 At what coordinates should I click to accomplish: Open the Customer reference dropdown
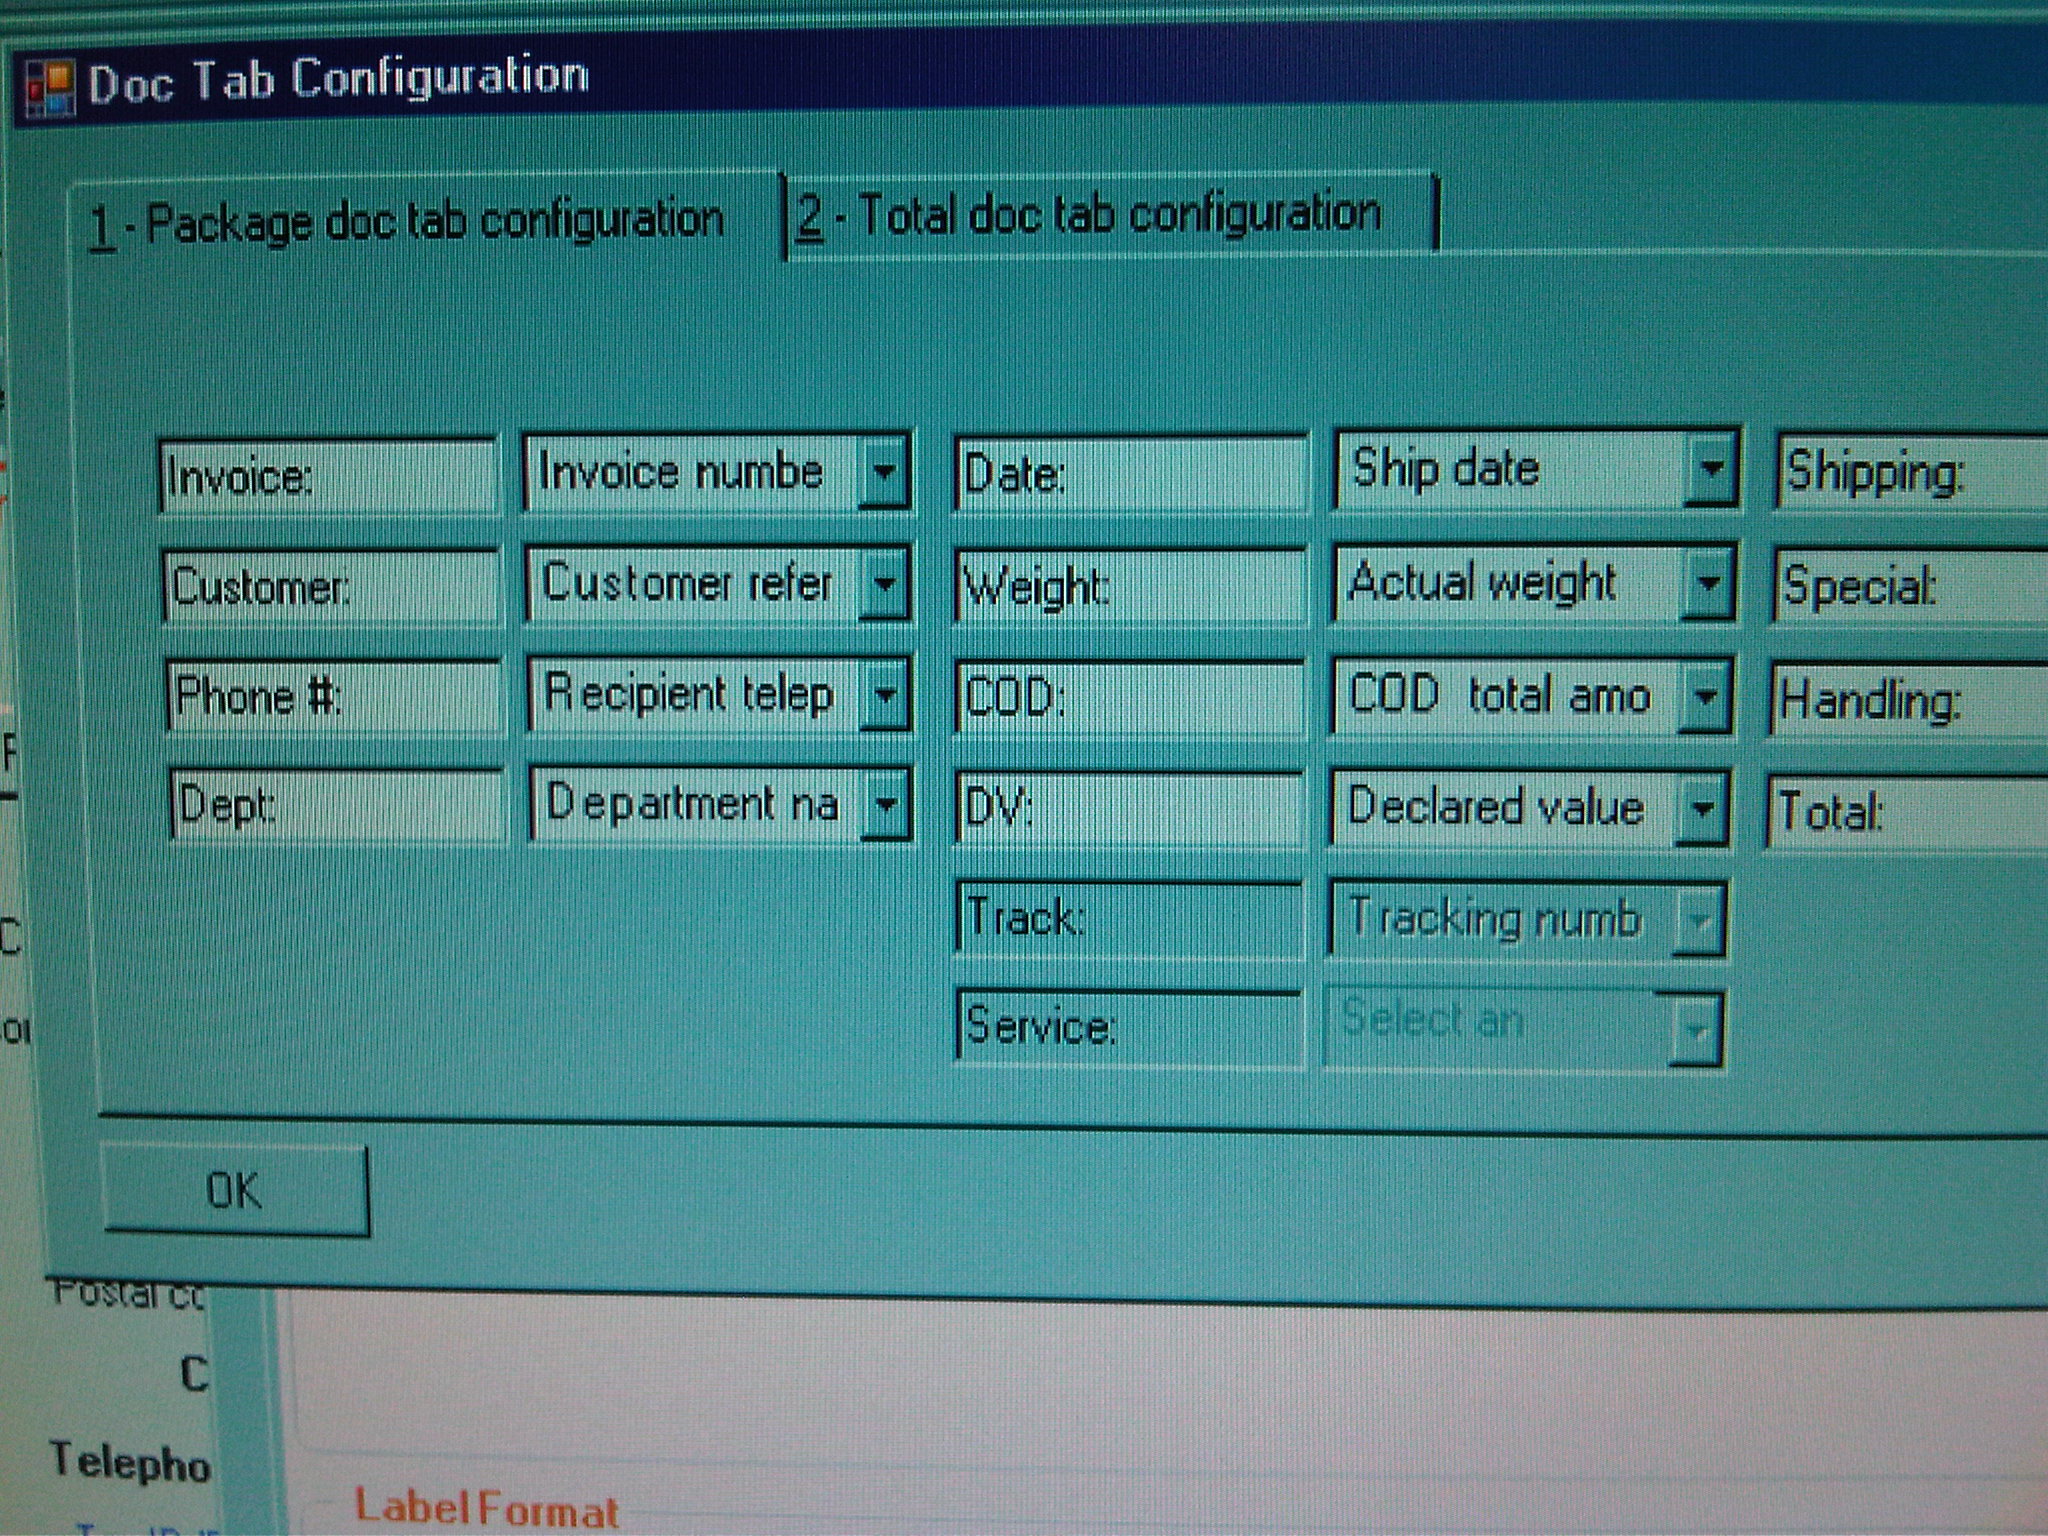(884, 584)
